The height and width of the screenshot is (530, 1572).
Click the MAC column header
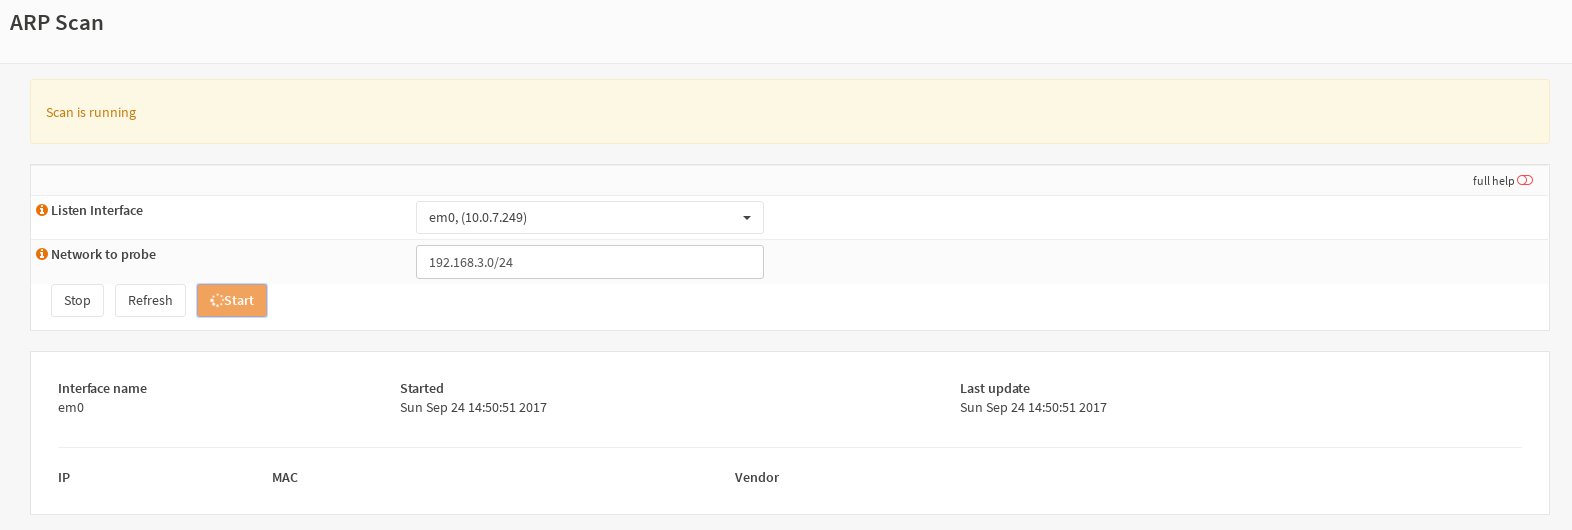285,477
